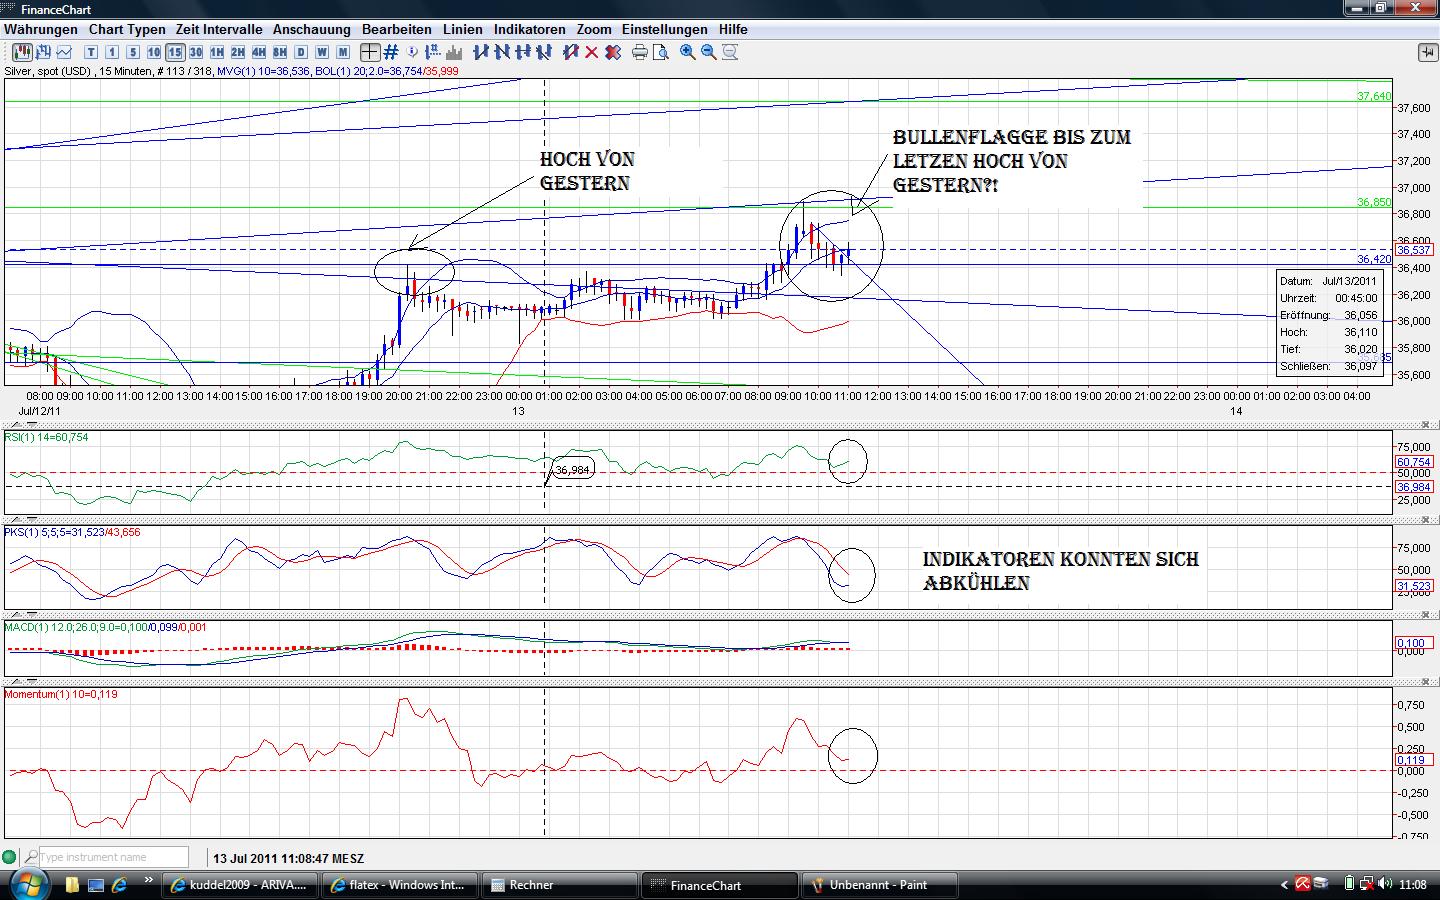This screenshot has width=1440, height=900.
Task: Toggle the chart grid display icon
Action: coord(391,52)
